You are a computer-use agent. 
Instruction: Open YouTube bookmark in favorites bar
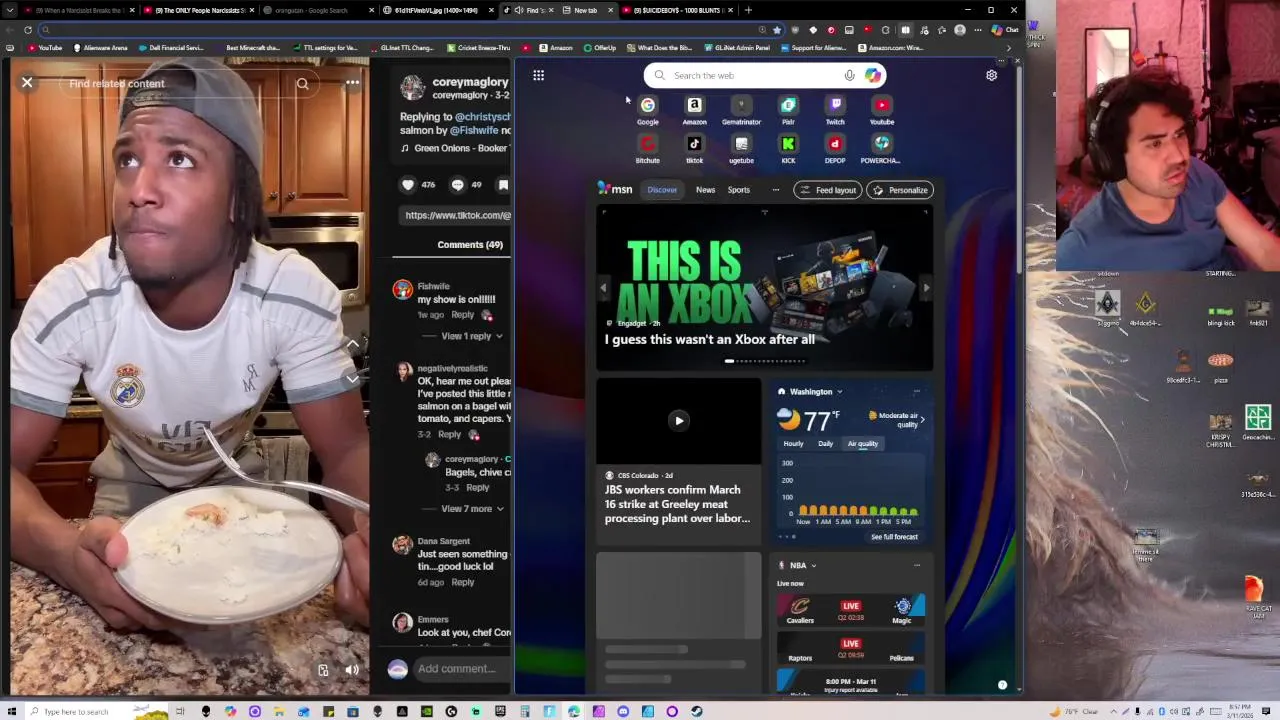[x=45, y=48]
